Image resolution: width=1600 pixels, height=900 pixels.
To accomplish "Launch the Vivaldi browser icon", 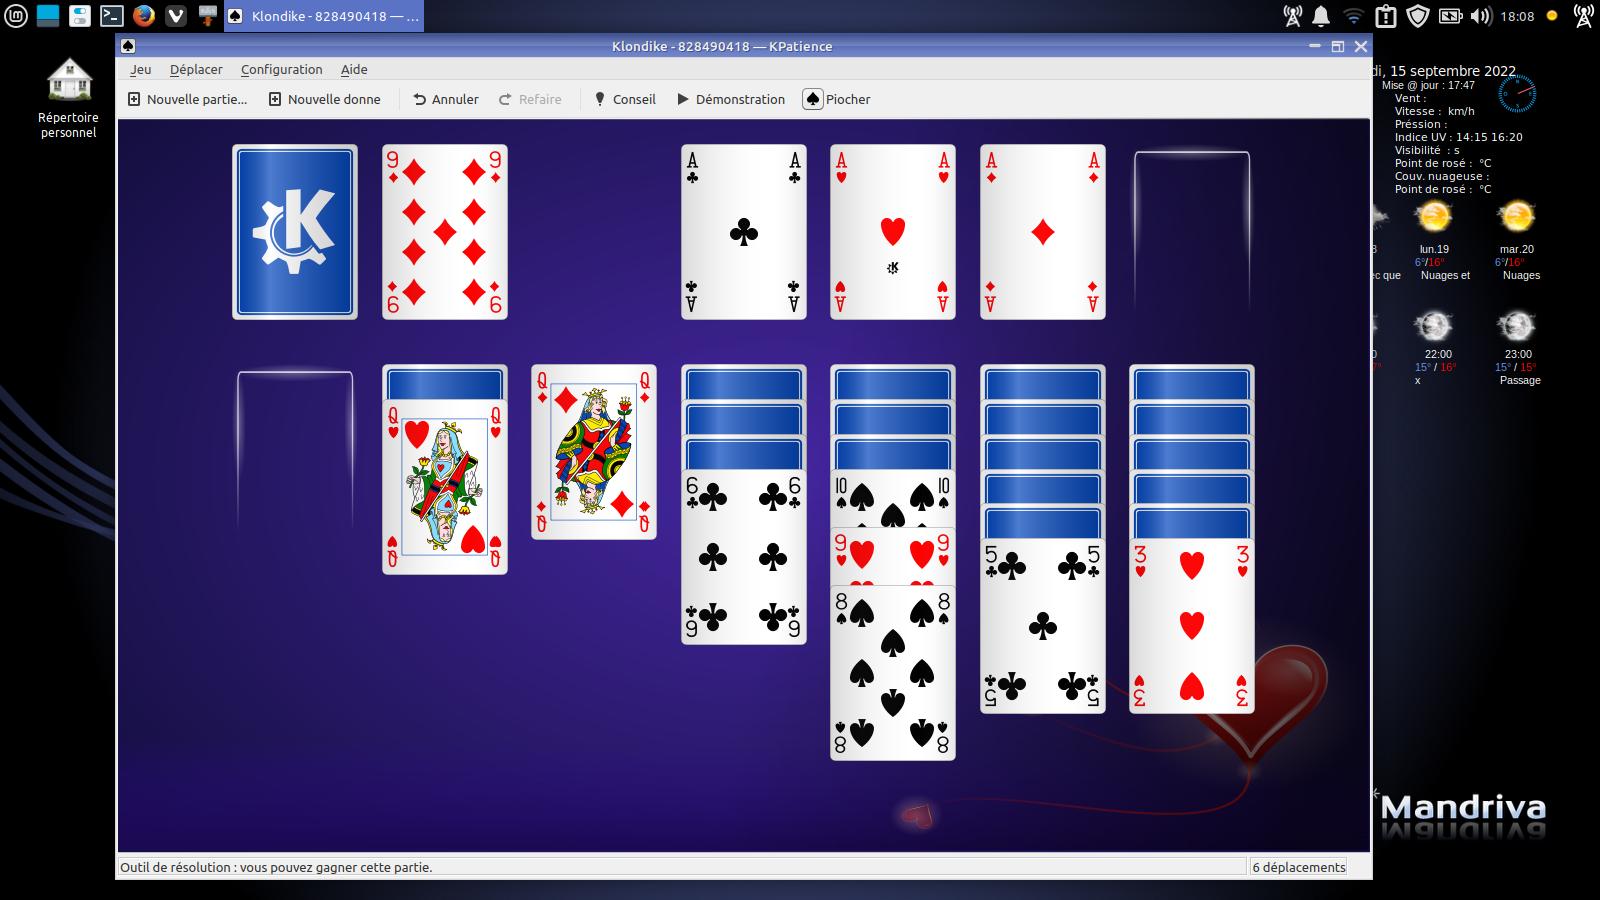I will tap(175, 15).
